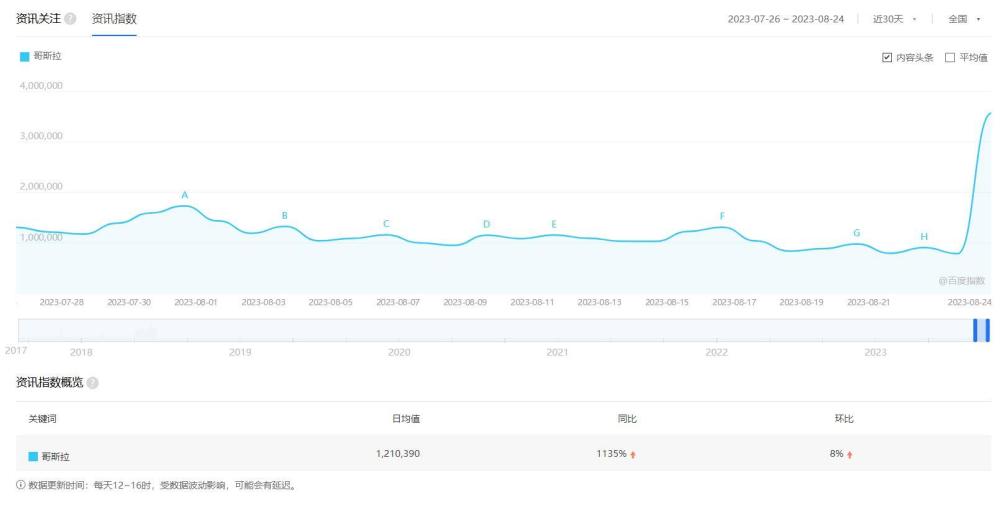
Task: Click the 环比 up arrow indicator
Action: [x=849, y=455]
